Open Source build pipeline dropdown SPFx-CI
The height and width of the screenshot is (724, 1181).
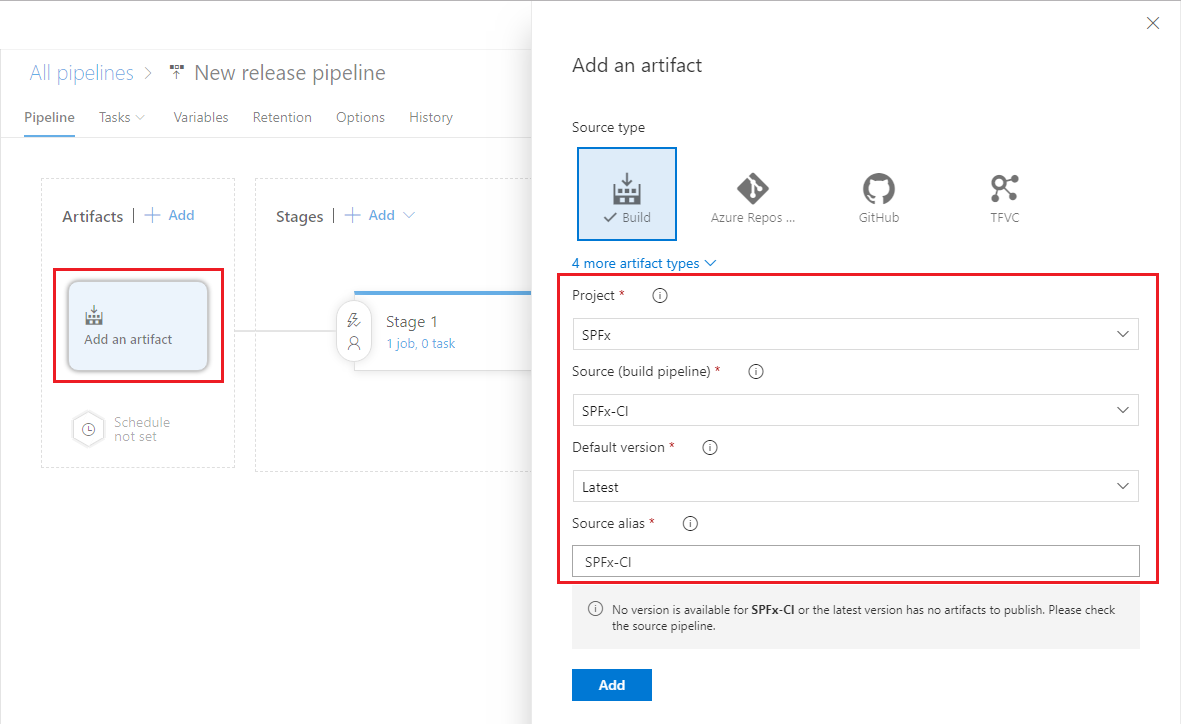point(855,410)
